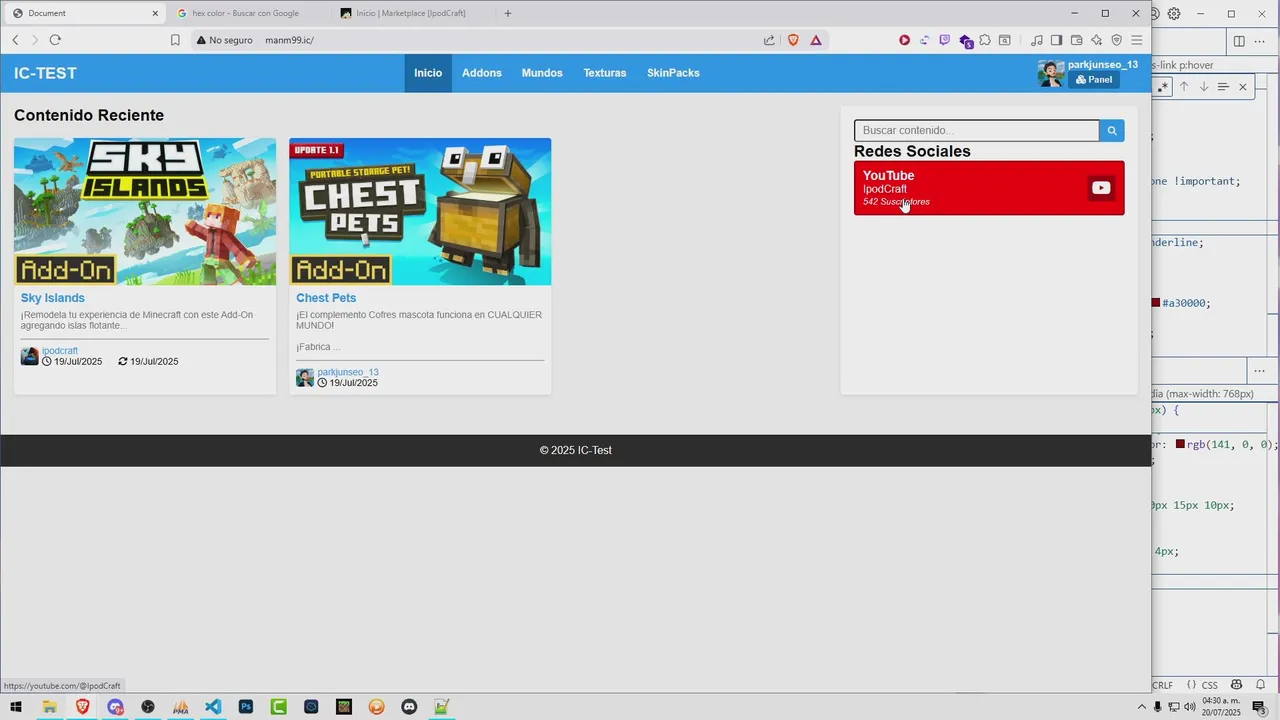Click the search magnifier button next to the search field

click(x=1111, y=130)
